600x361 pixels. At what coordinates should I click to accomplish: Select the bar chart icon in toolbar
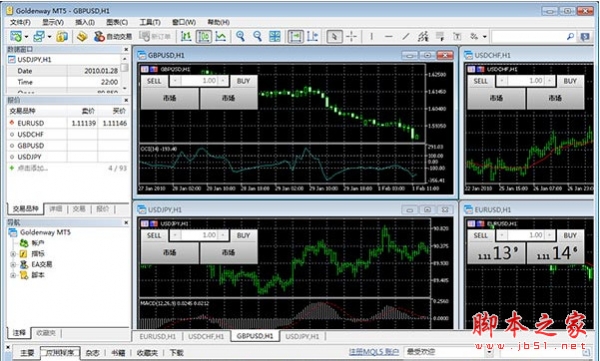tap(186, 37)
